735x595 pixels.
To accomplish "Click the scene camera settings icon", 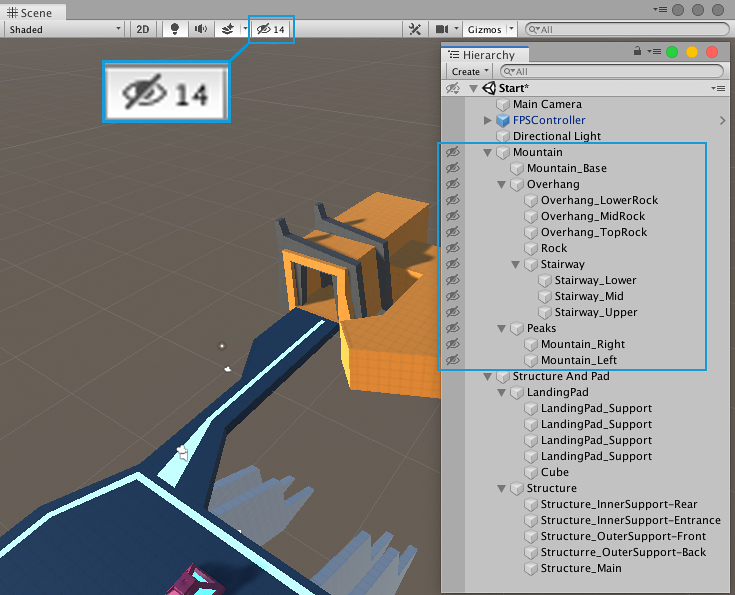I will click(x=442, y=30).
